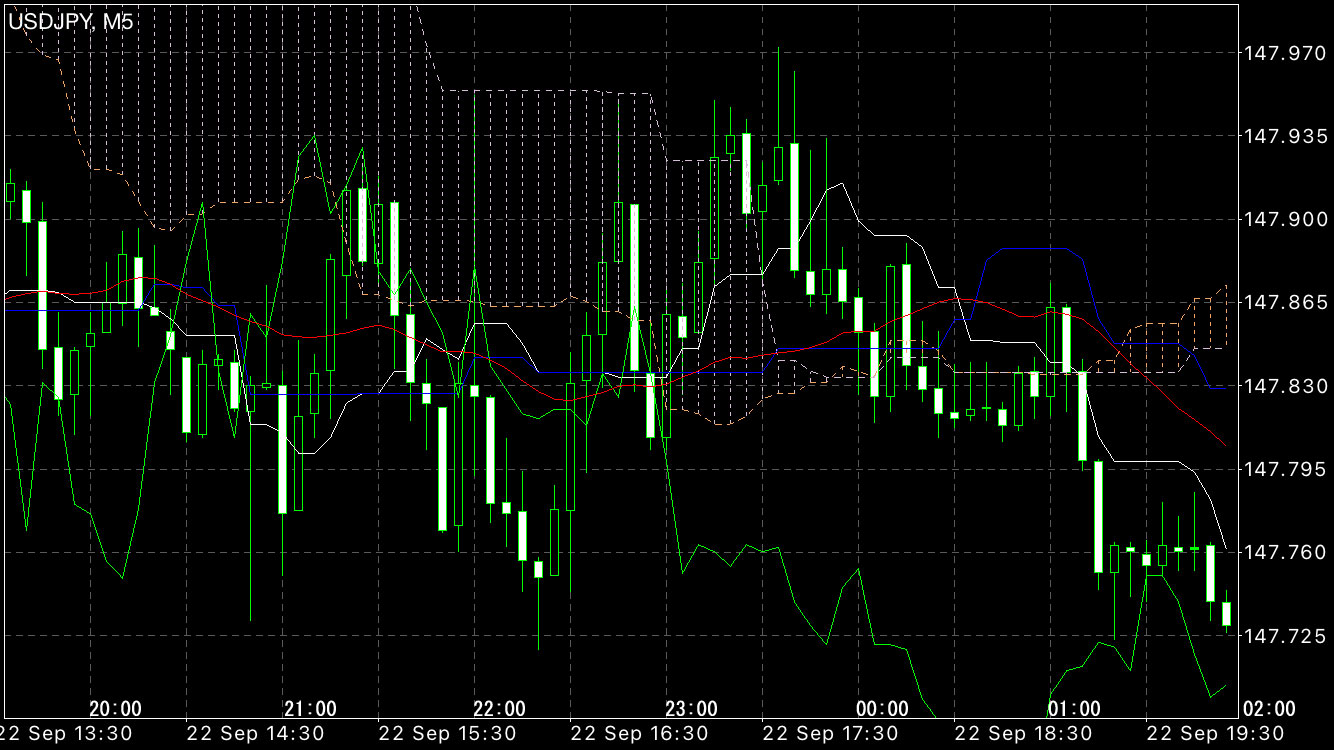
Task: Click the 01:00 time marker
Action: (1074, 709)
